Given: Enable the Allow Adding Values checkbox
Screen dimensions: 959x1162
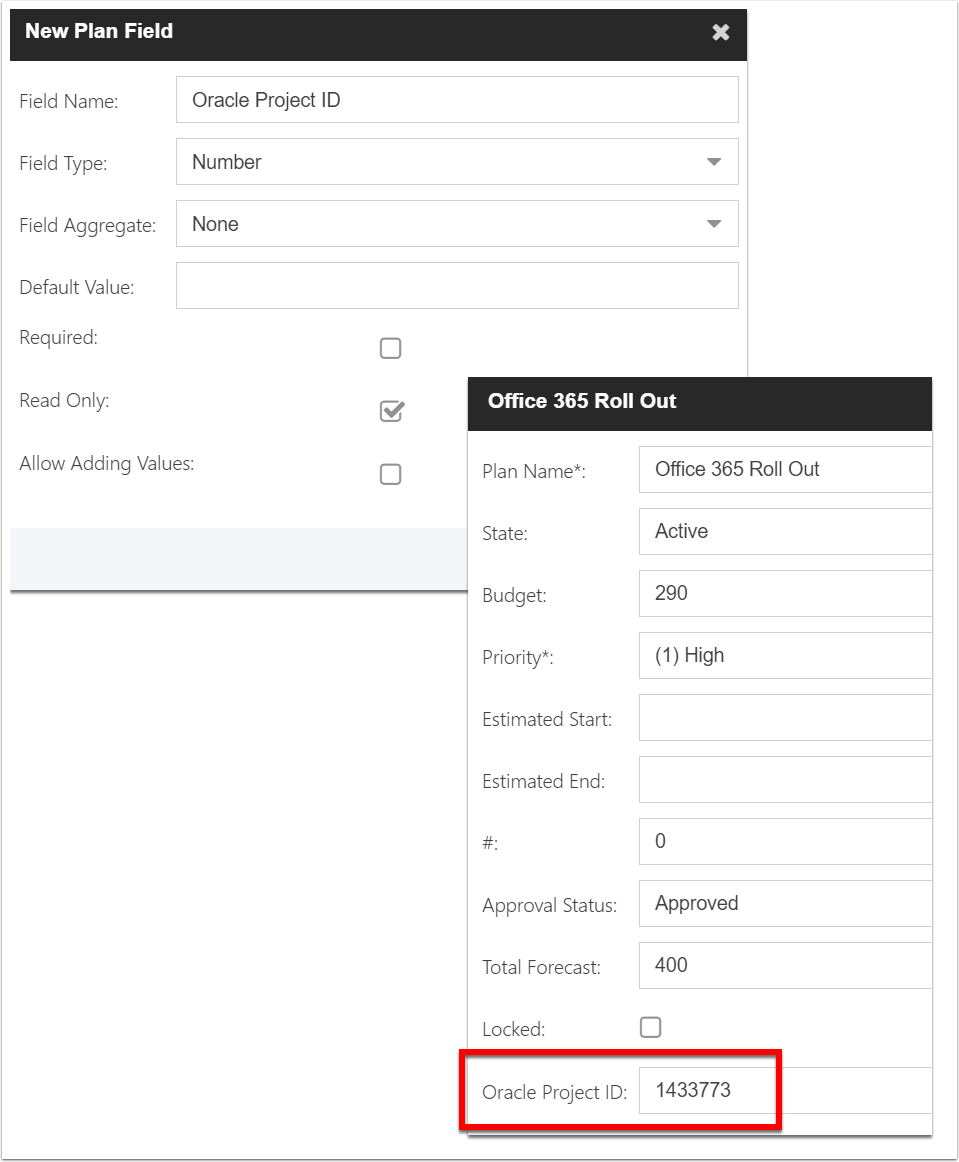Looking at the screenshot, I should coord(391,474).
